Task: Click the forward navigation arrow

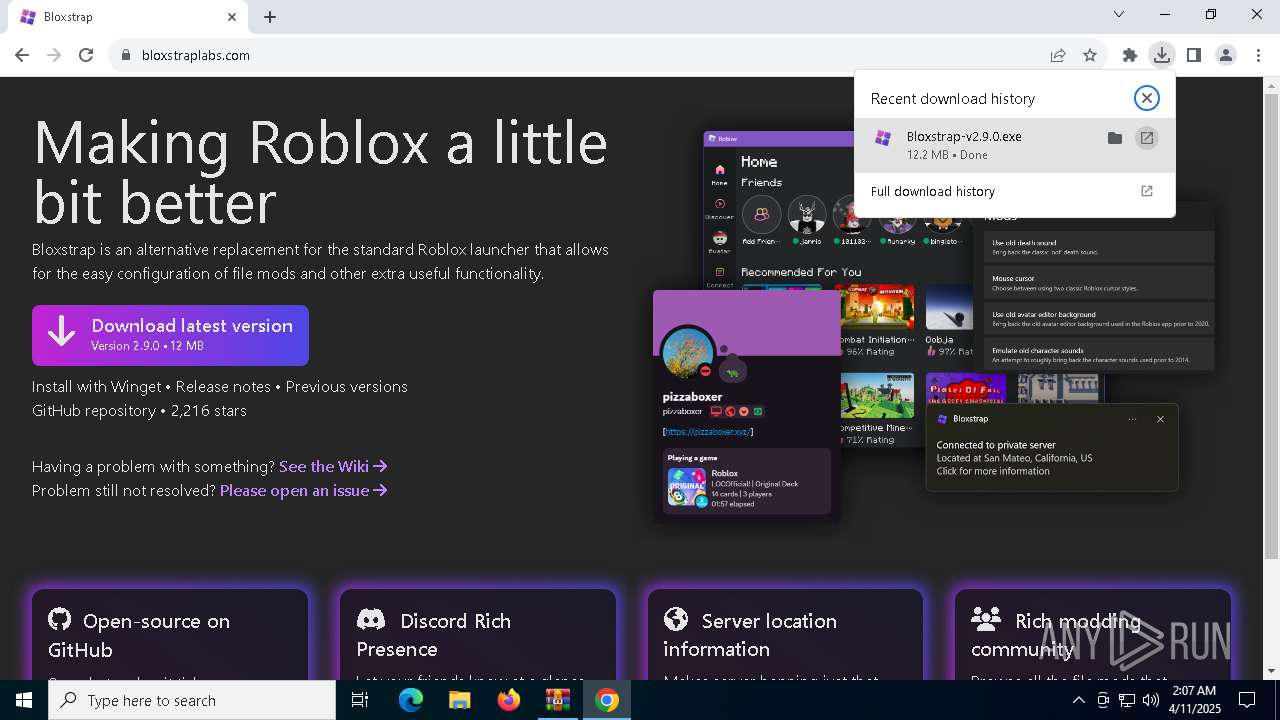Action: pos(54,56)
